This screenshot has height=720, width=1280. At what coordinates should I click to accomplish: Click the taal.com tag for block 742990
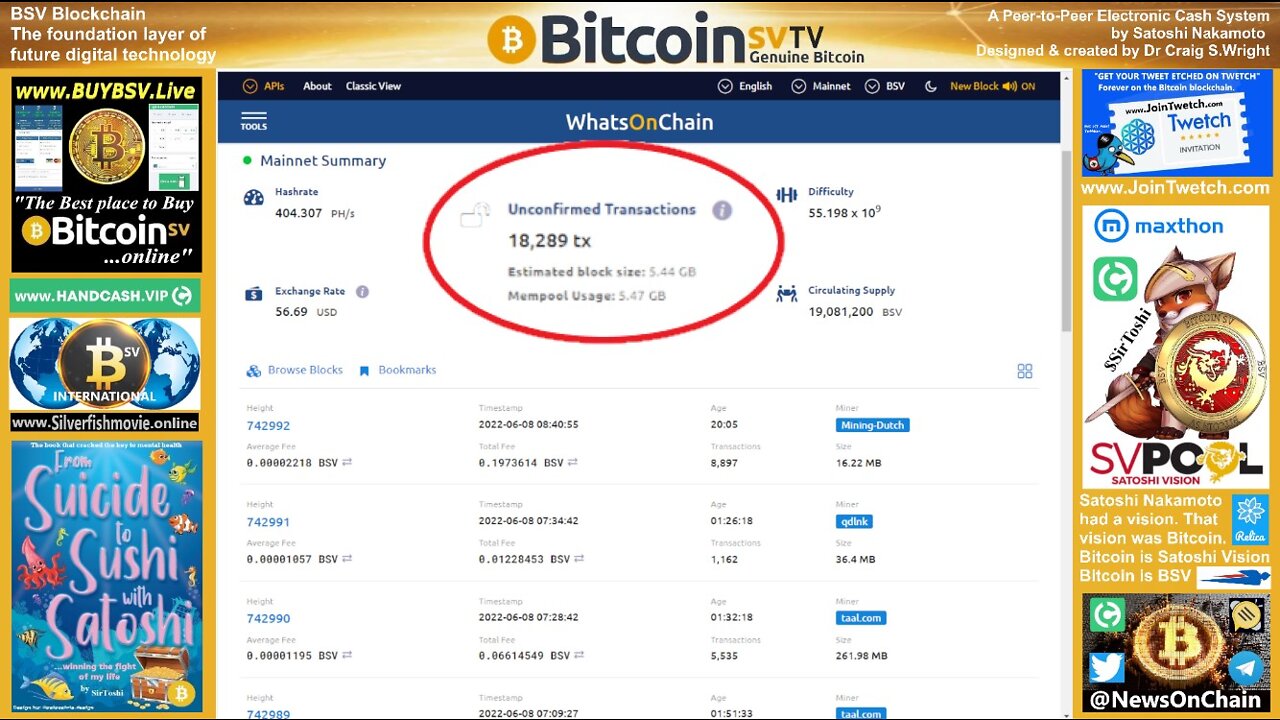(x=861, y=618)
